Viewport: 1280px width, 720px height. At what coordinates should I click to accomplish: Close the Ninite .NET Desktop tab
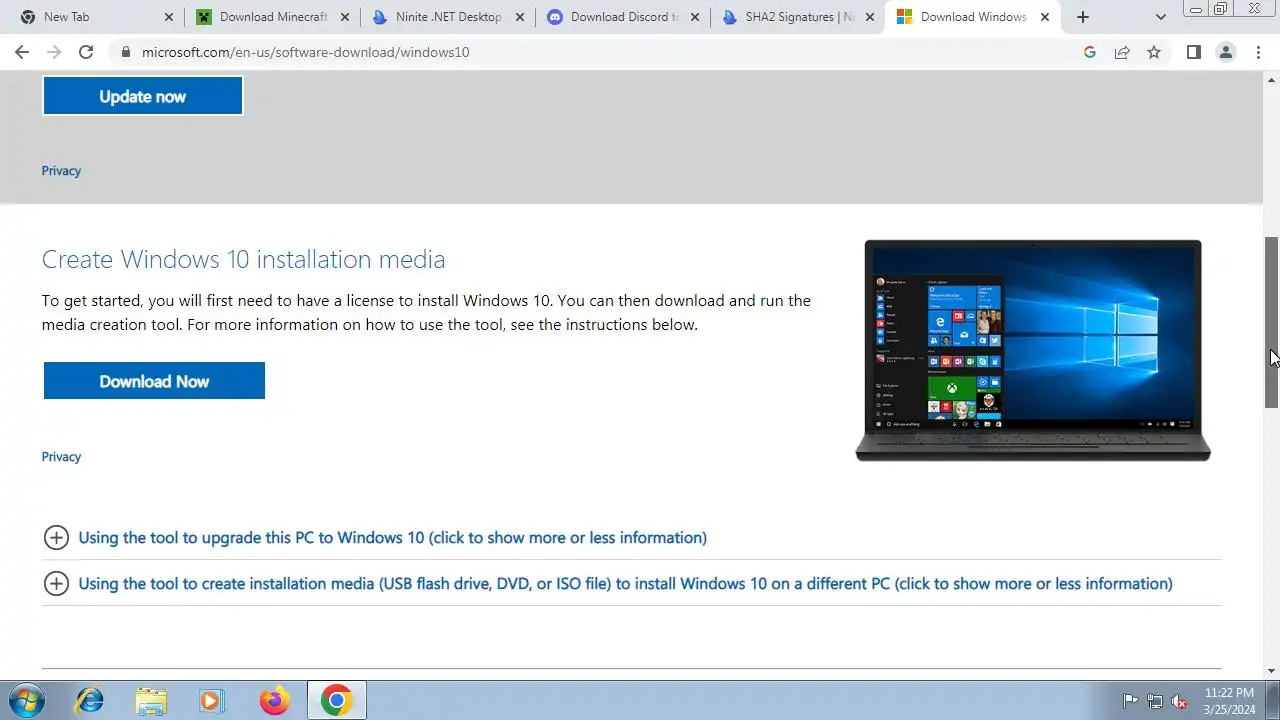(520, 17)
